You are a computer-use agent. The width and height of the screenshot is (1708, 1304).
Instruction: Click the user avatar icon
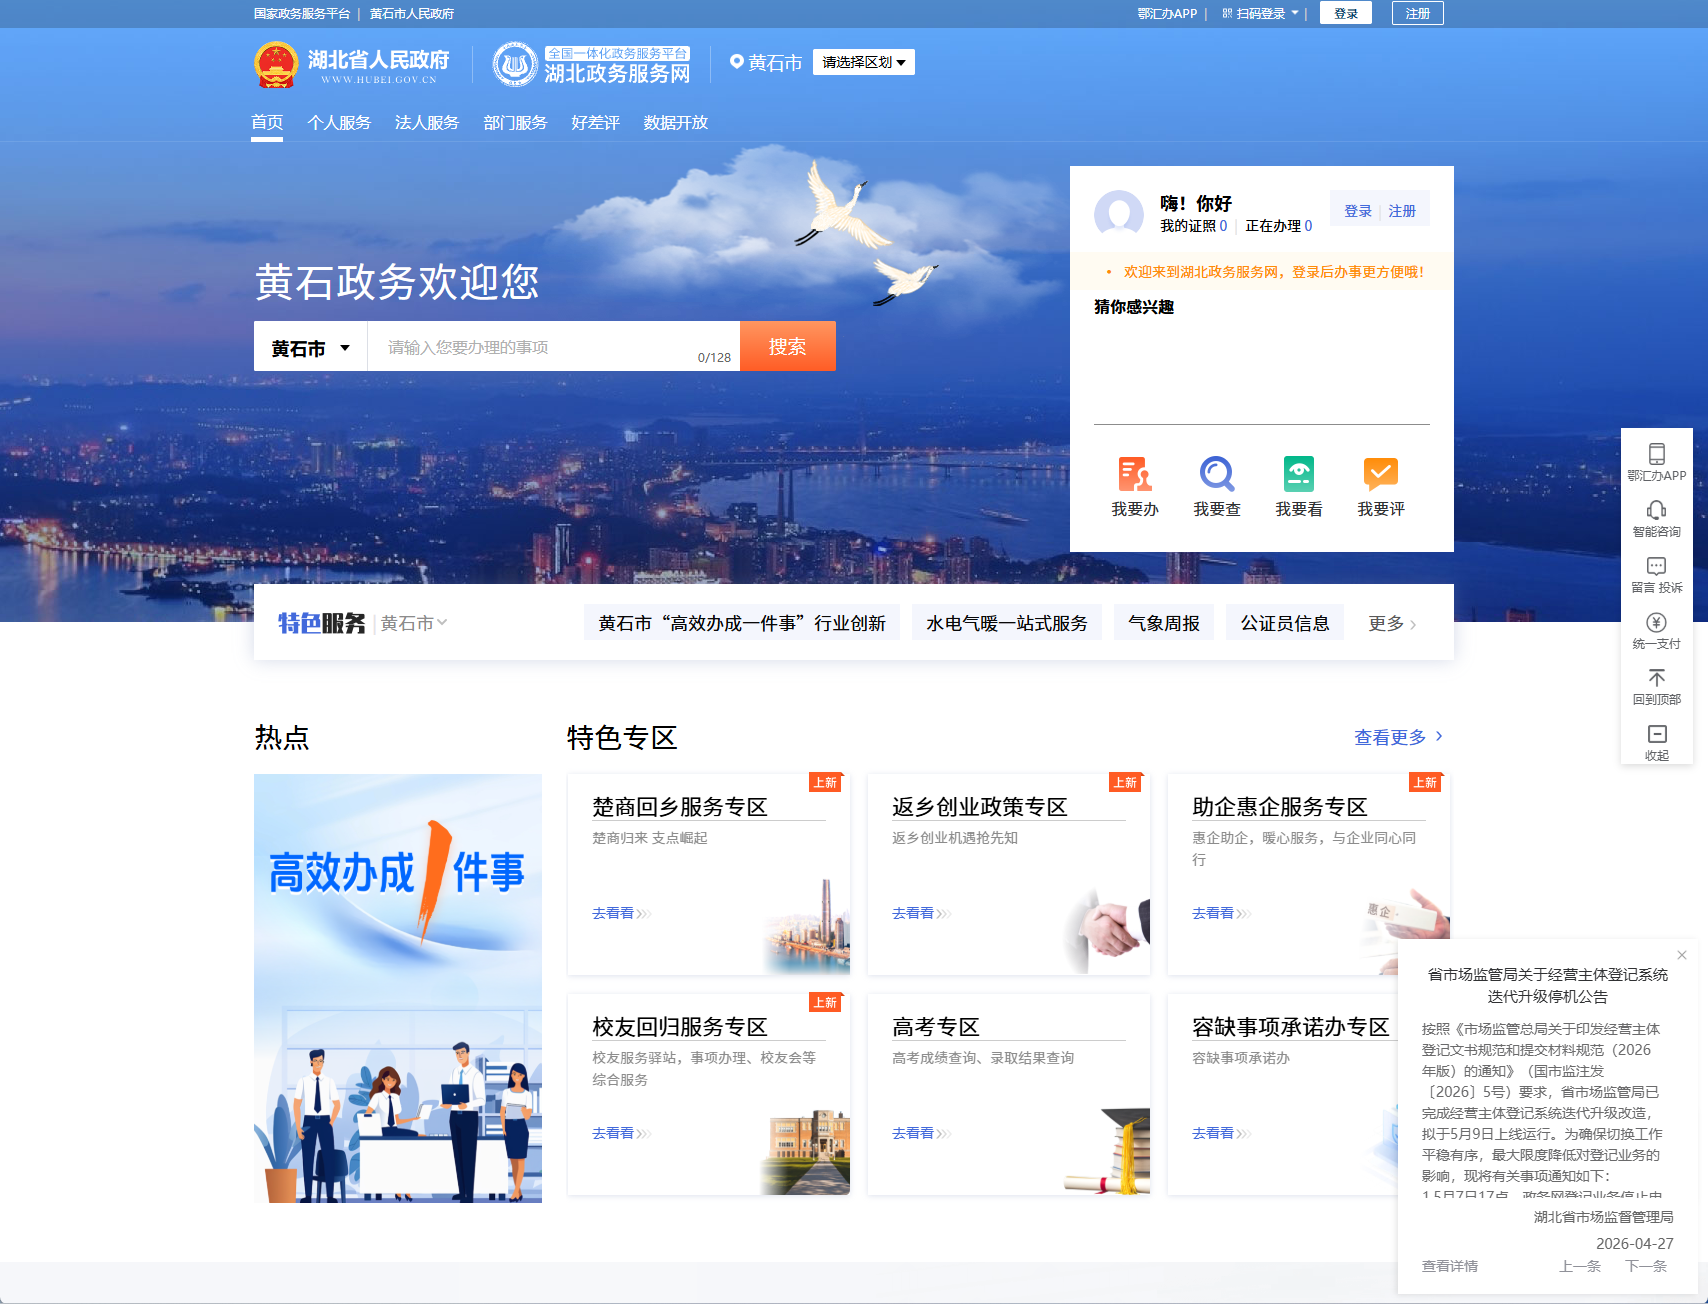click(x=1119, y=213)
